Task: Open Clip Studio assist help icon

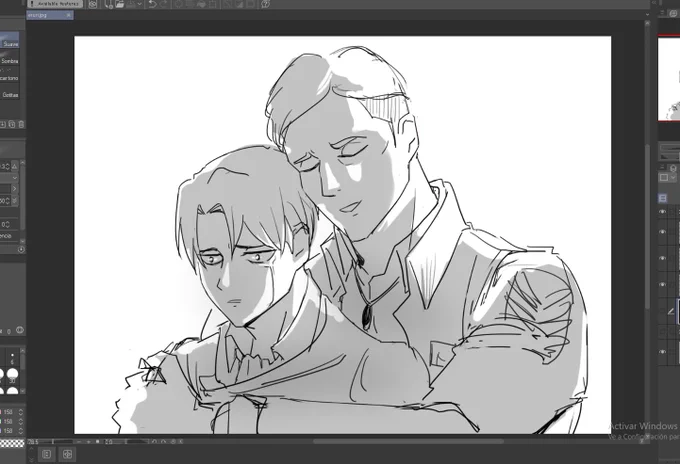Action: (x=266, y=4)
